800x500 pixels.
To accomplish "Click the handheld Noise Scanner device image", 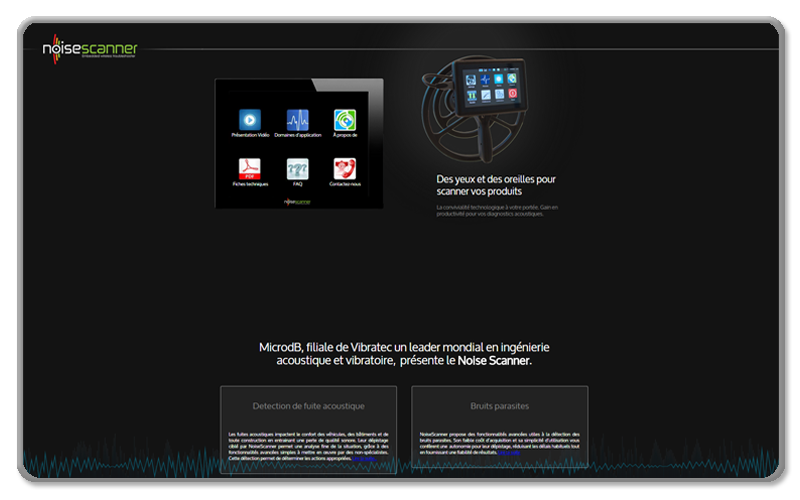I will [x=475, y=109].
